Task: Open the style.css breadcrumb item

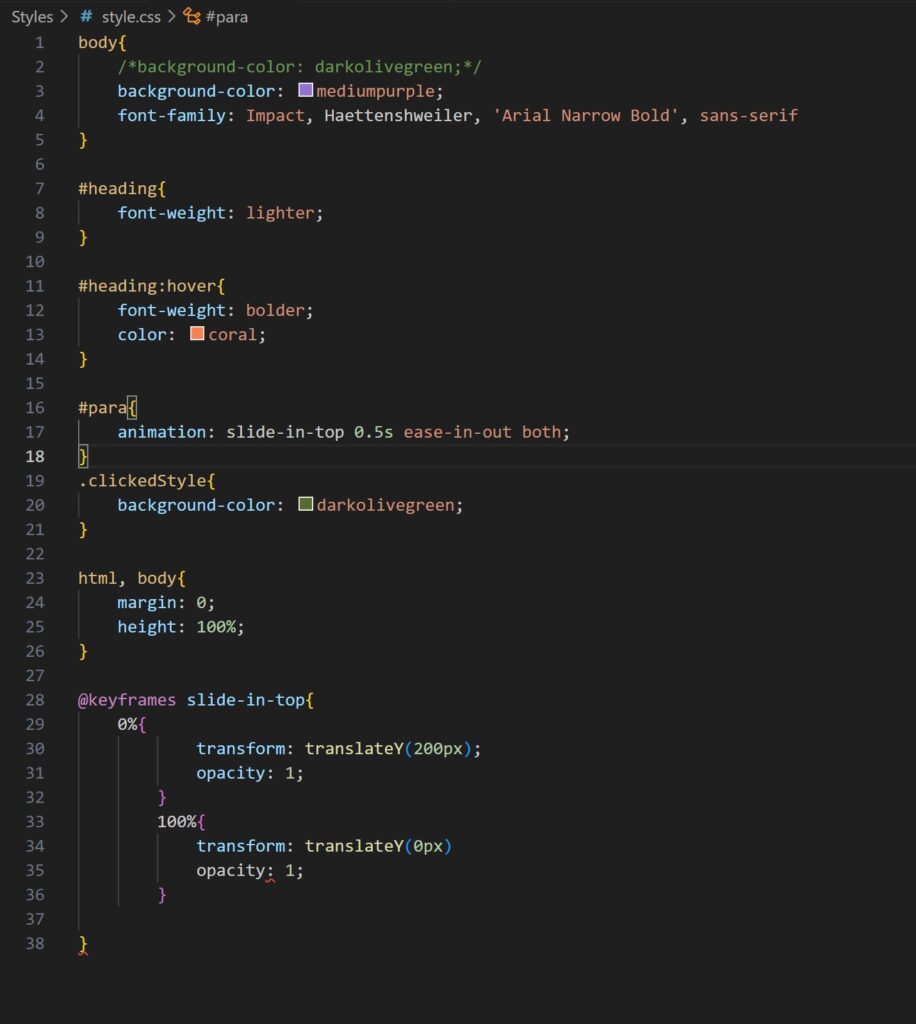Action: pos(131,17)
